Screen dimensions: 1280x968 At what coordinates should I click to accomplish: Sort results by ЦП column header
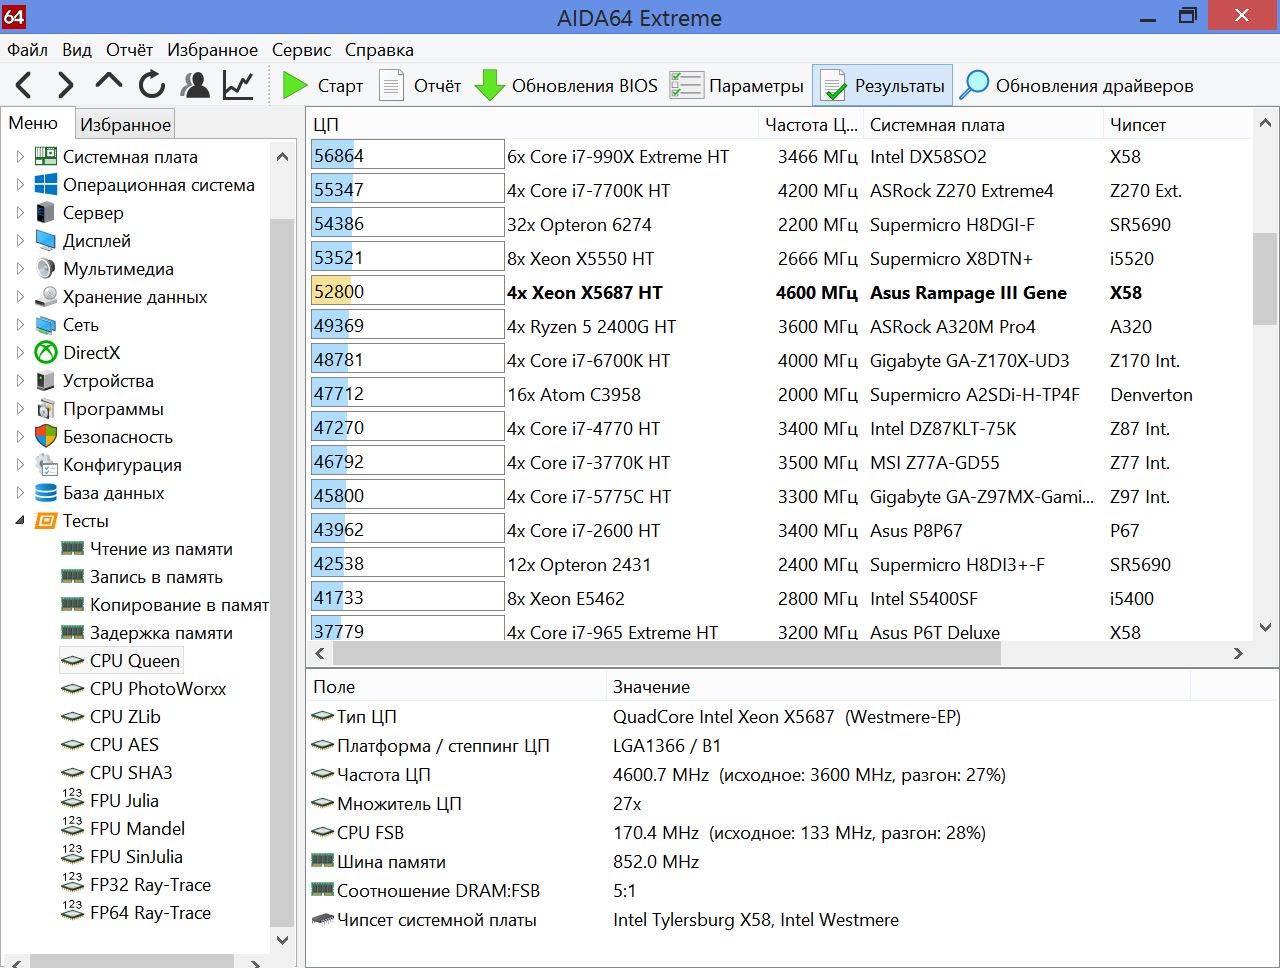(532, 125)
